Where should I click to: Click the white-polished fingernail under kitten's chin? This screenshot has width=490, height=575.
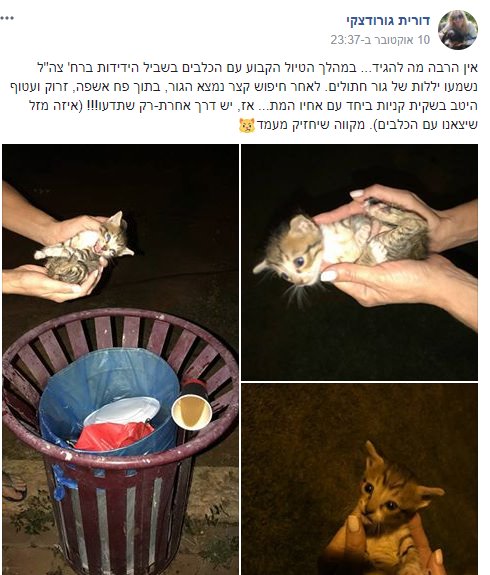(x=329, y=275)
